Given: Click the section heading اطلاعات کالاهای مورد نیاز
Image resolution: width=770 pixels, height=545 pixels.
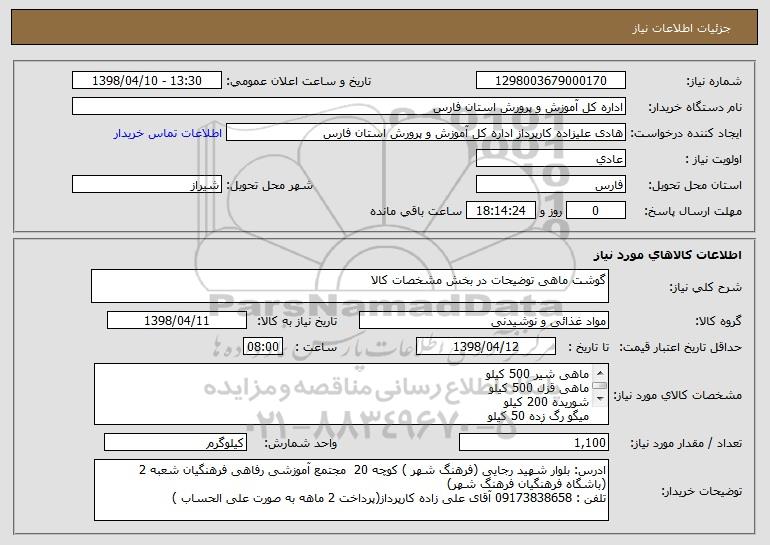Looking at the screenshot, I should click(668, 255).
